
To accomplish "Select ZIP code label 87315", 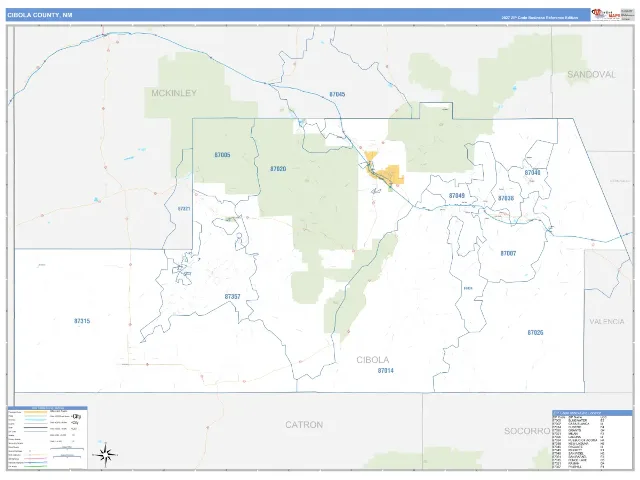I will [x=82, y=321].
